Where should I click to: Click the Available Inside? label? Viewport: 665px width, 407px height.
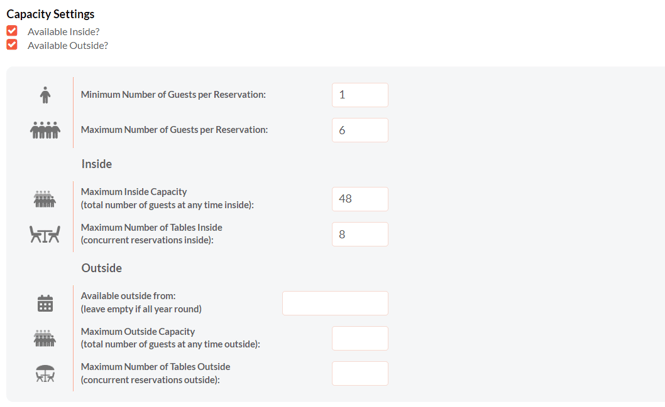64,32
